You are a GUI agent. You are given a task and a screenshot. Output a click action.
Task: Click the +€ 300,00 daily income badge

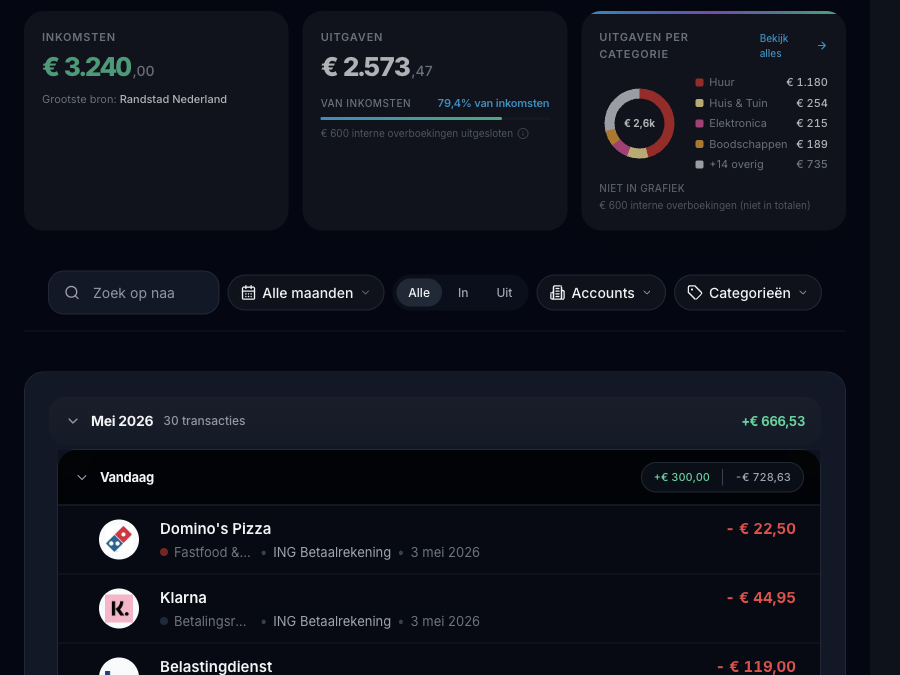[x=682, y=478]
